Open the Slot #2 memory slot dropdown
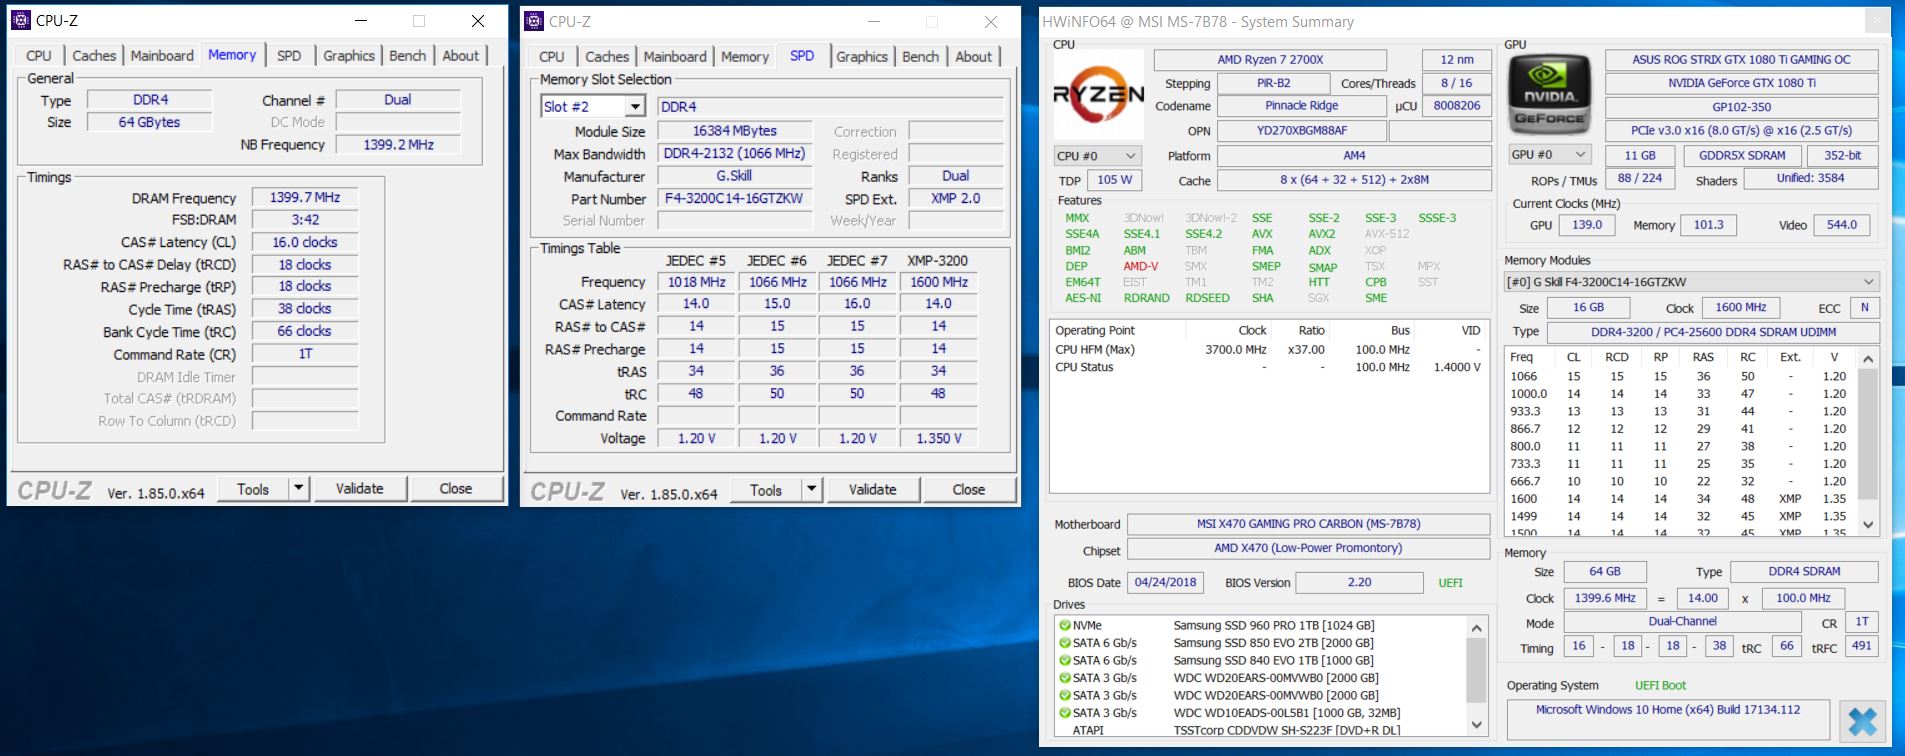Viewport: 1905px width, 756px height. [594, 107]
